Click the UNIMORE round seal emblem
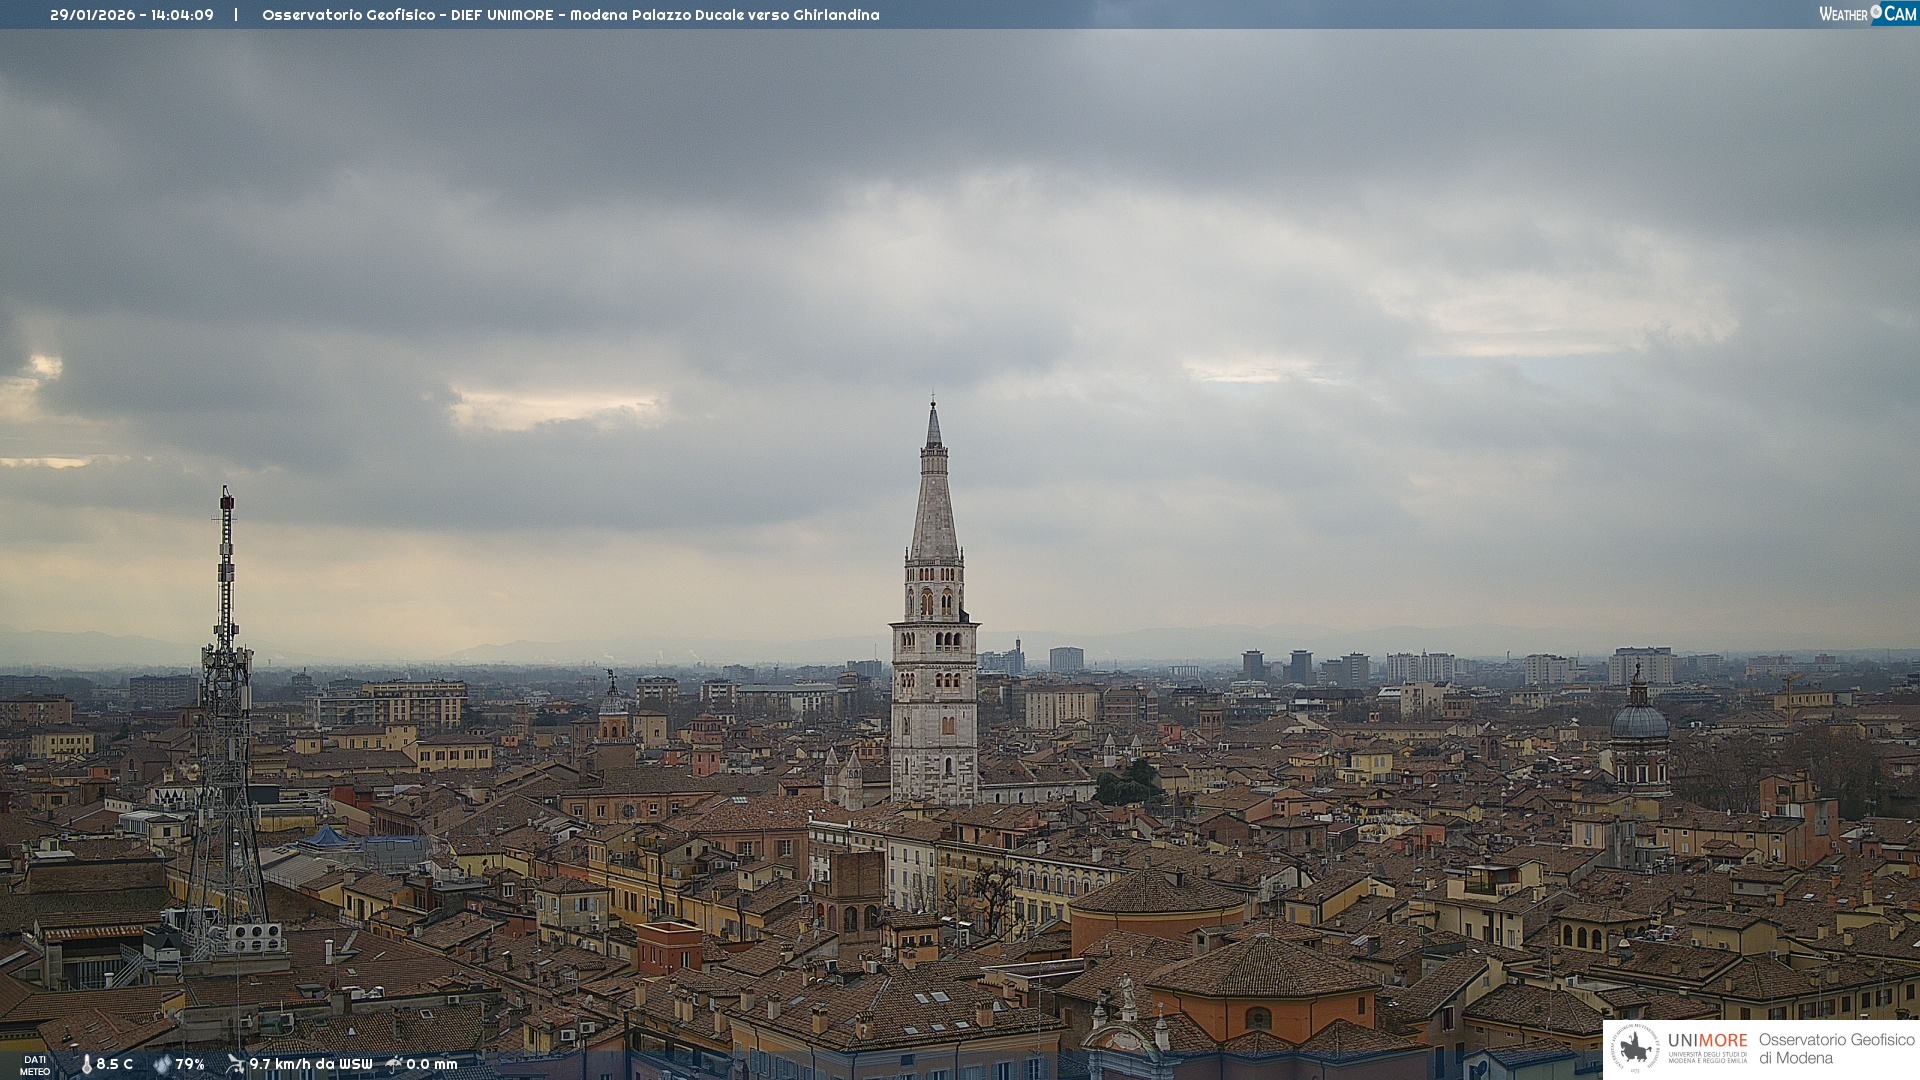This screenshot has width=1920, height=1080. [1635, 1049]
